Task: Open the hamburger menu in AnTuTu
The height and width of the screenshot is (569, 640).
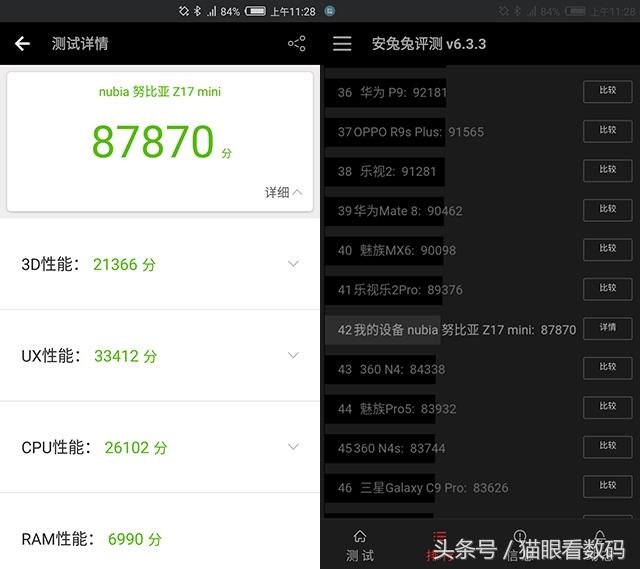Action: coord(342,43)
